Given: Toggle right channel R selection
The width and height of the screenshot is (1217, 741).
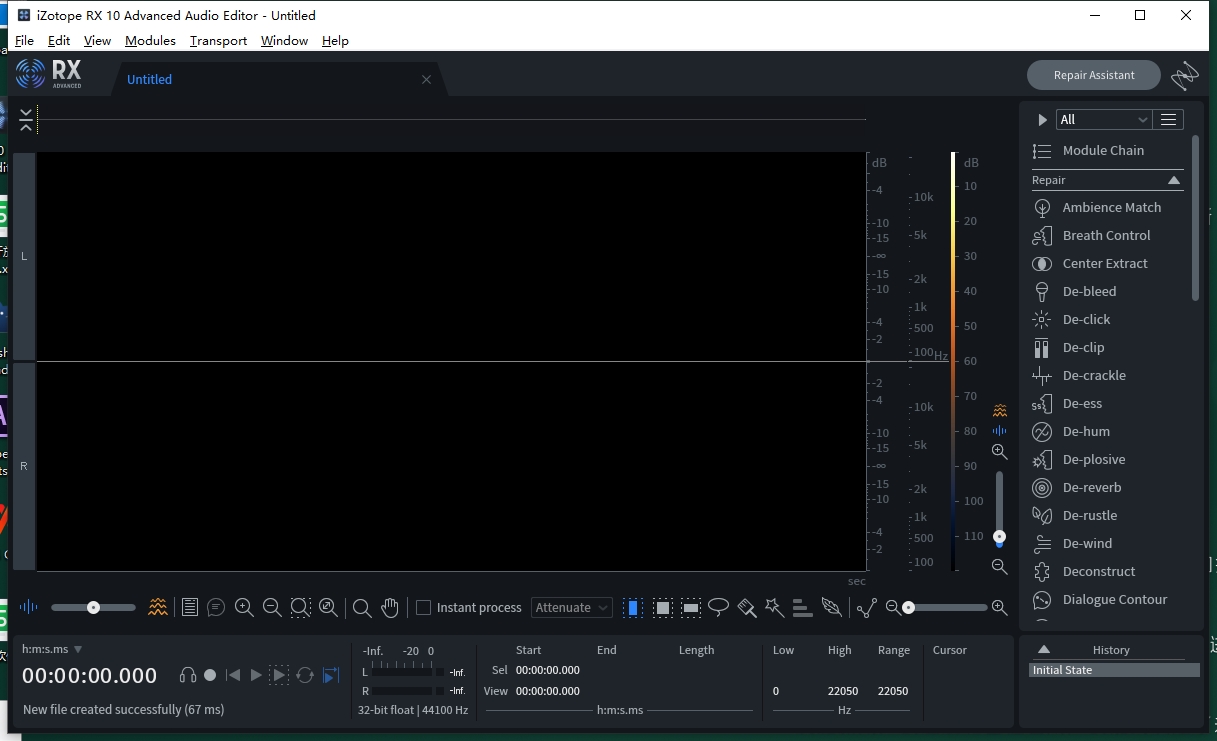Looking at the screenshot, I should point(24,466).
